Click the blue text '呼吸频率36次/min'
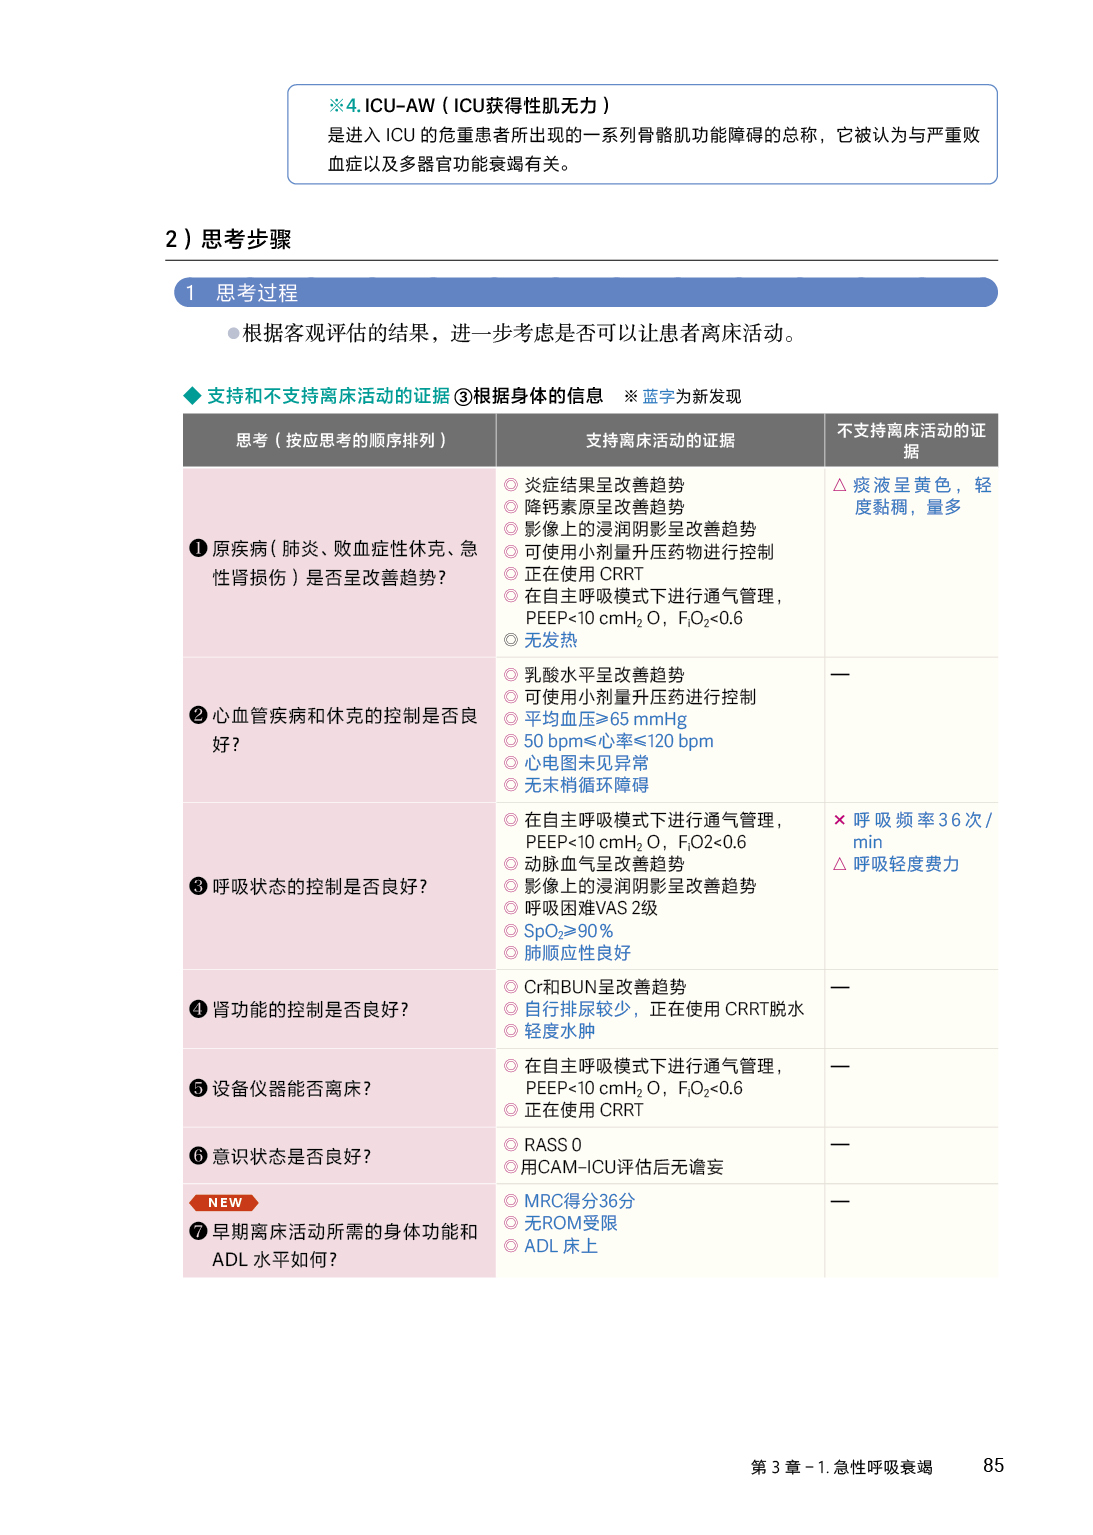This screenshot has width=1093, height=1535. tap(921, 831)
